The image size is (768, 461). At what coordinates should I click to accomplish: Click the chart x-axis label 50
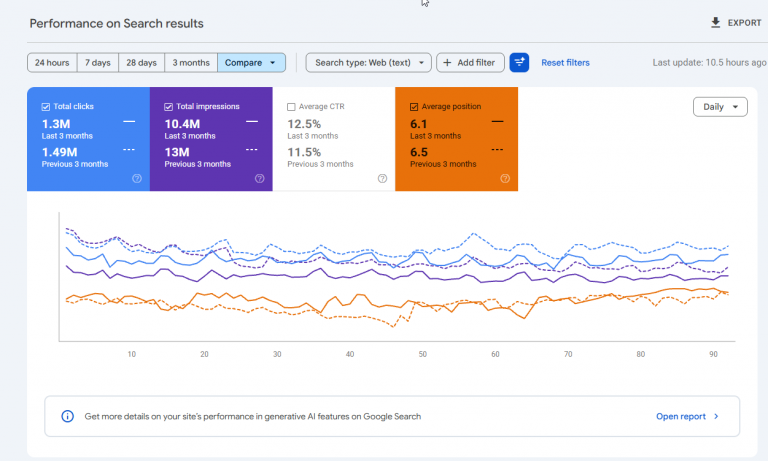tap(423, 354)
